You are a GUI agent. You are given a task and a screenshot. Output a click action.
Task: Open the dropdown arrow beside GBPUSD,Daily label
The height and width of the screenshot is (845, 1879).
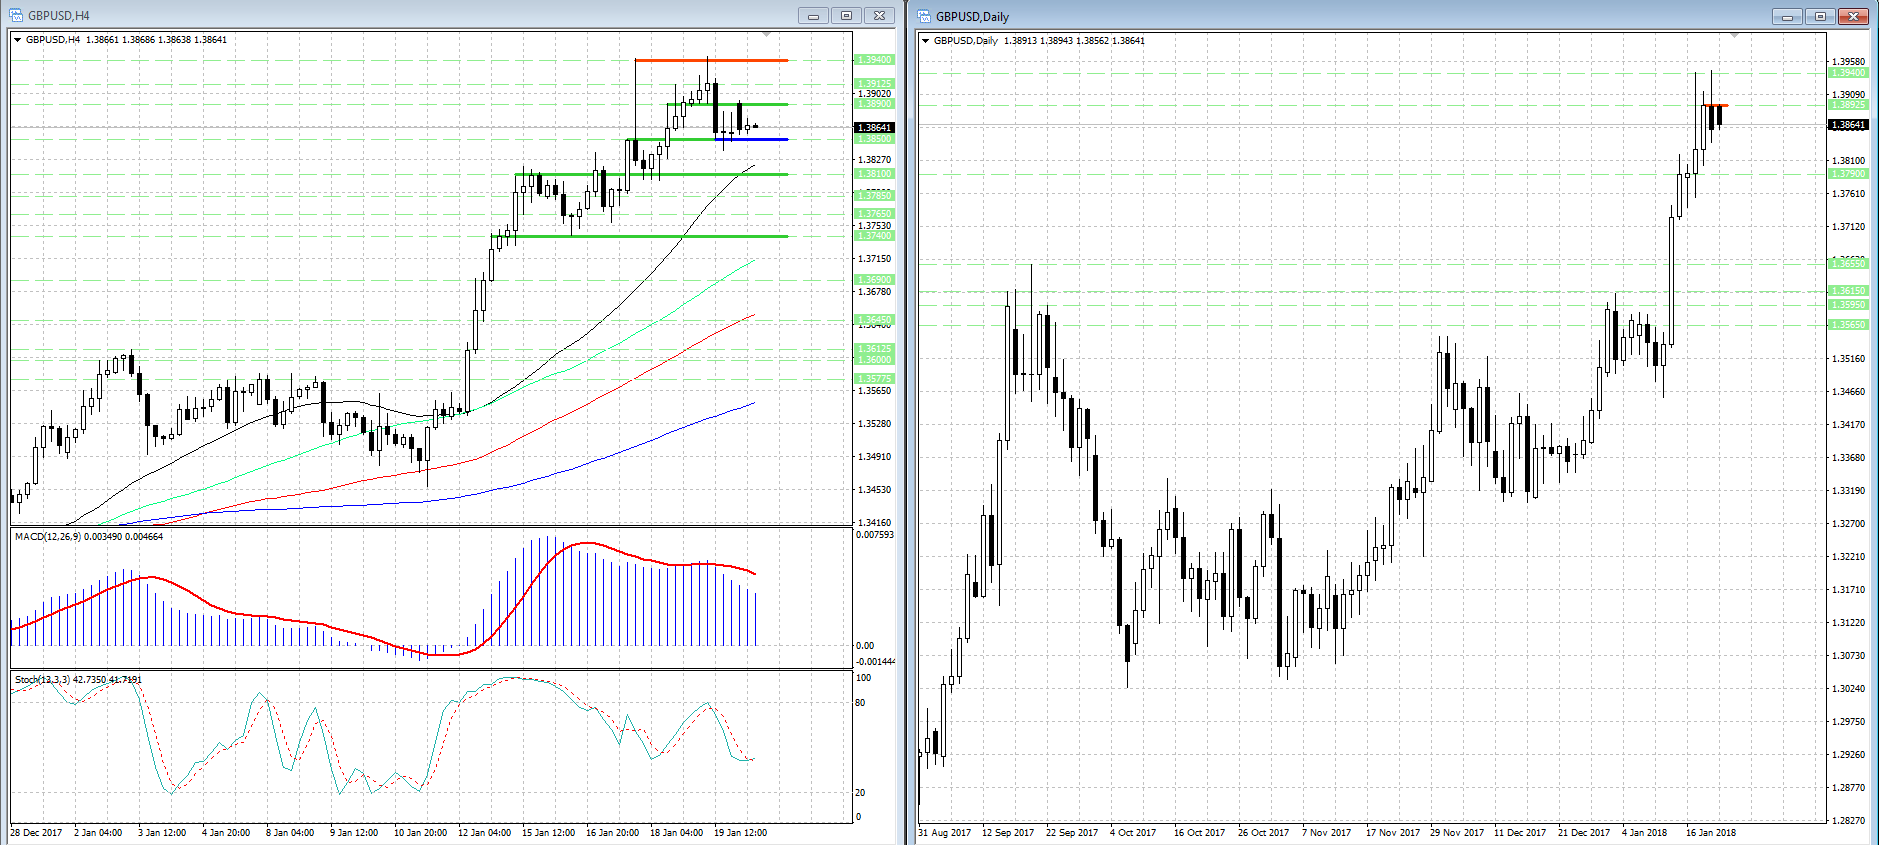tap(926, 41)
